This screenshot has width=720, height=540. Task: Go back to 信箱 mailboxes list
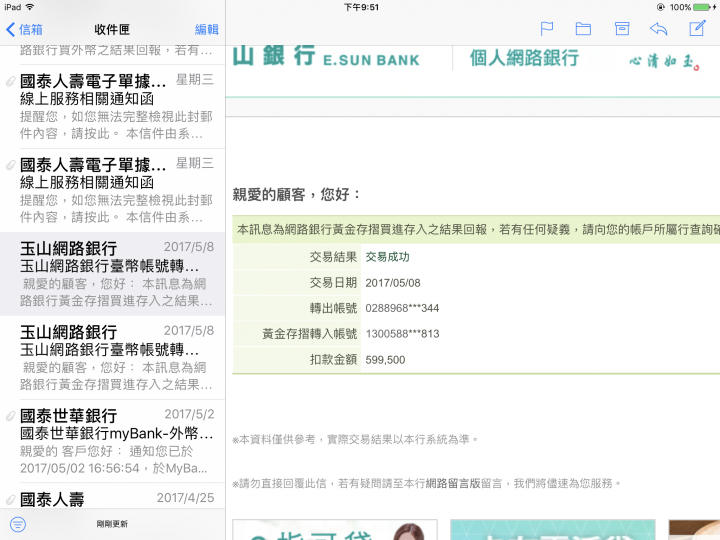tap(24, 30)
